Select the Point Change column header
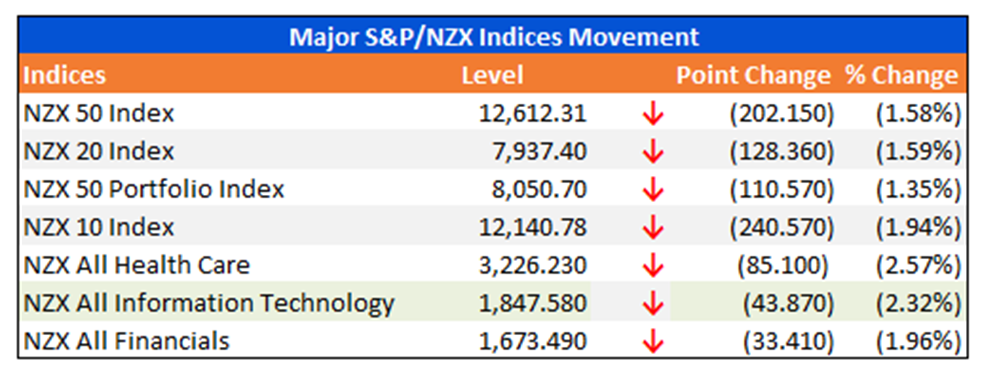This screenshot has height=378, width=999. click(x=753, y=75)
